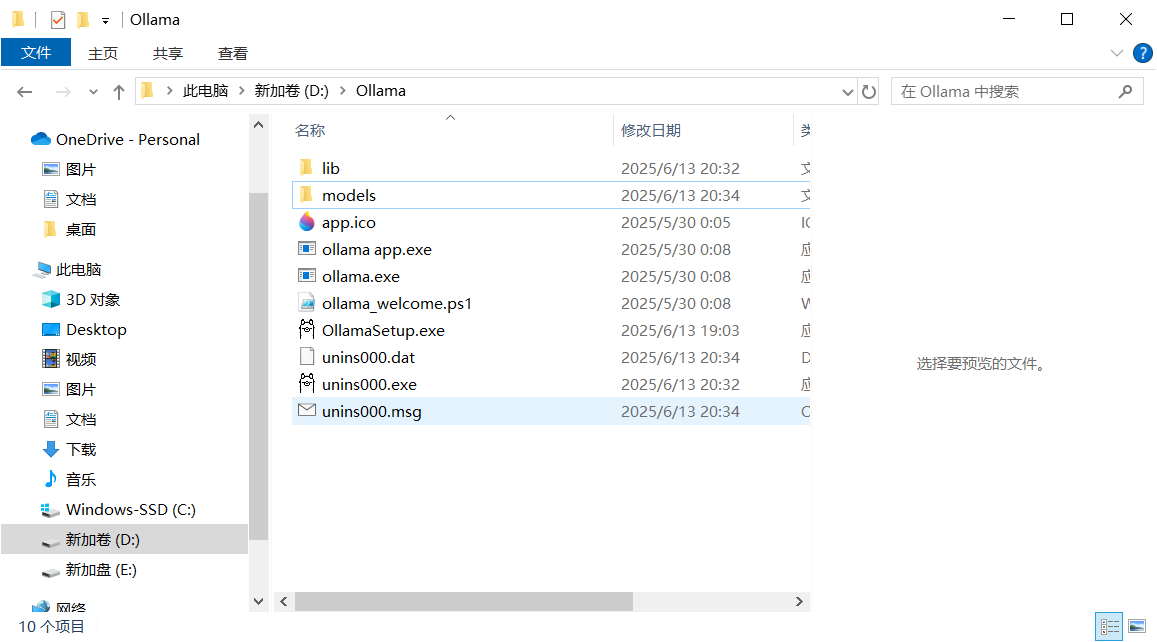The height and width of the screenshot is (642, 1157).
Task: Open recent locations dropdown arrow
Action: coord(93,92)
